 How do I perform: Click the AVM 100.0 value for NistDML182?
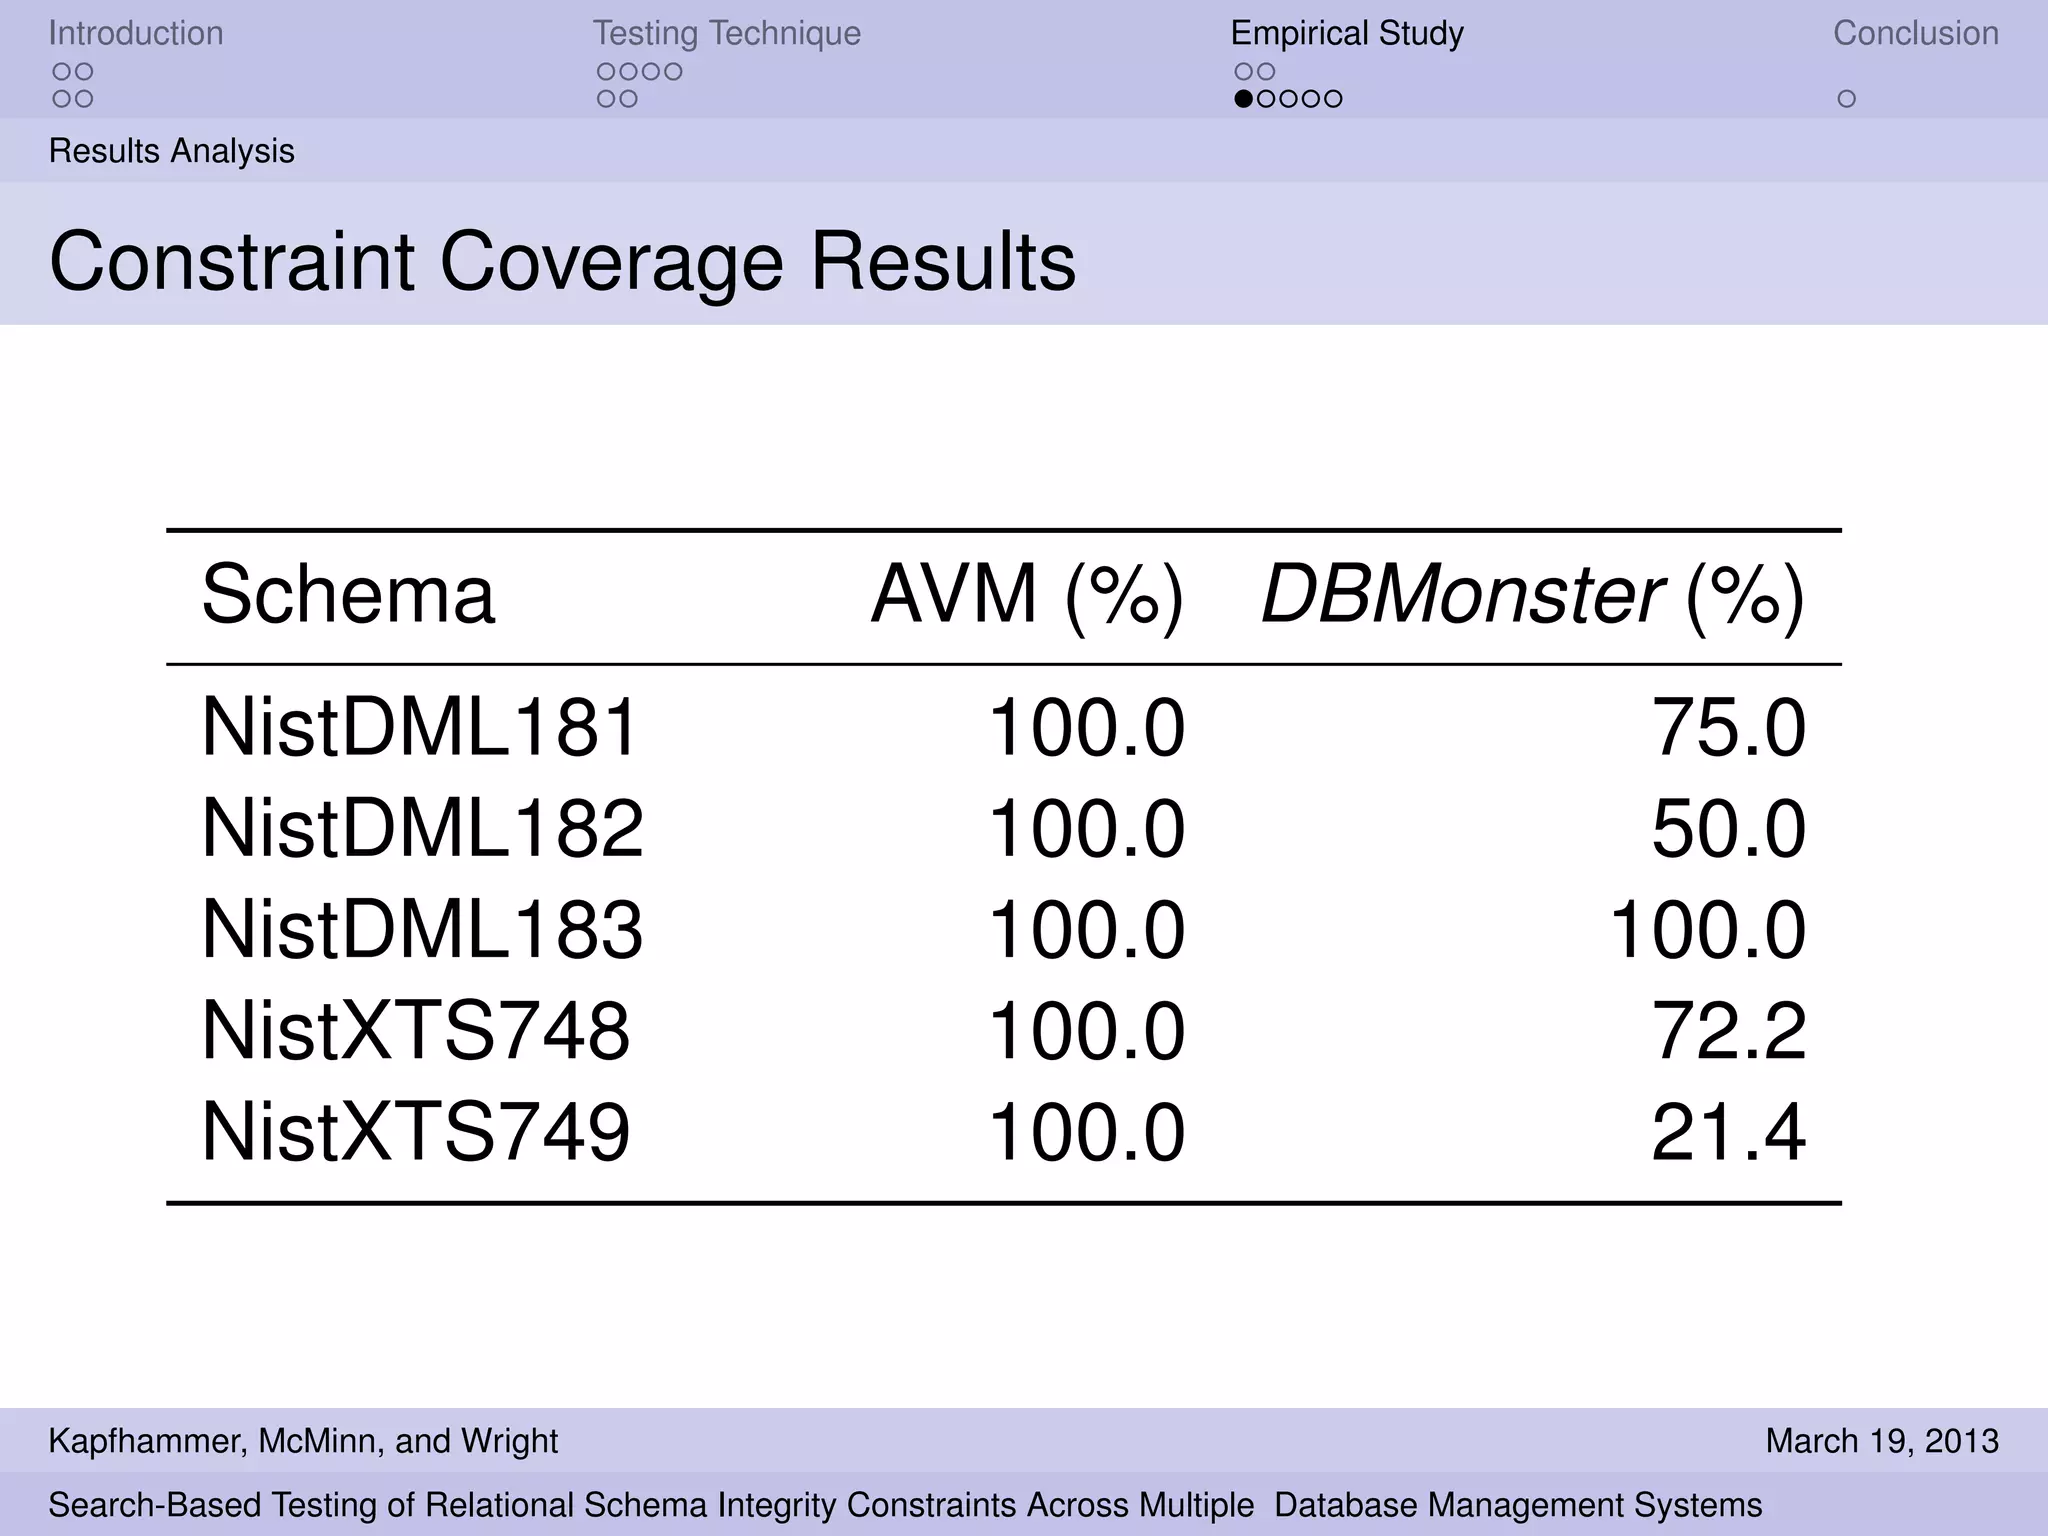[1087, 829]
